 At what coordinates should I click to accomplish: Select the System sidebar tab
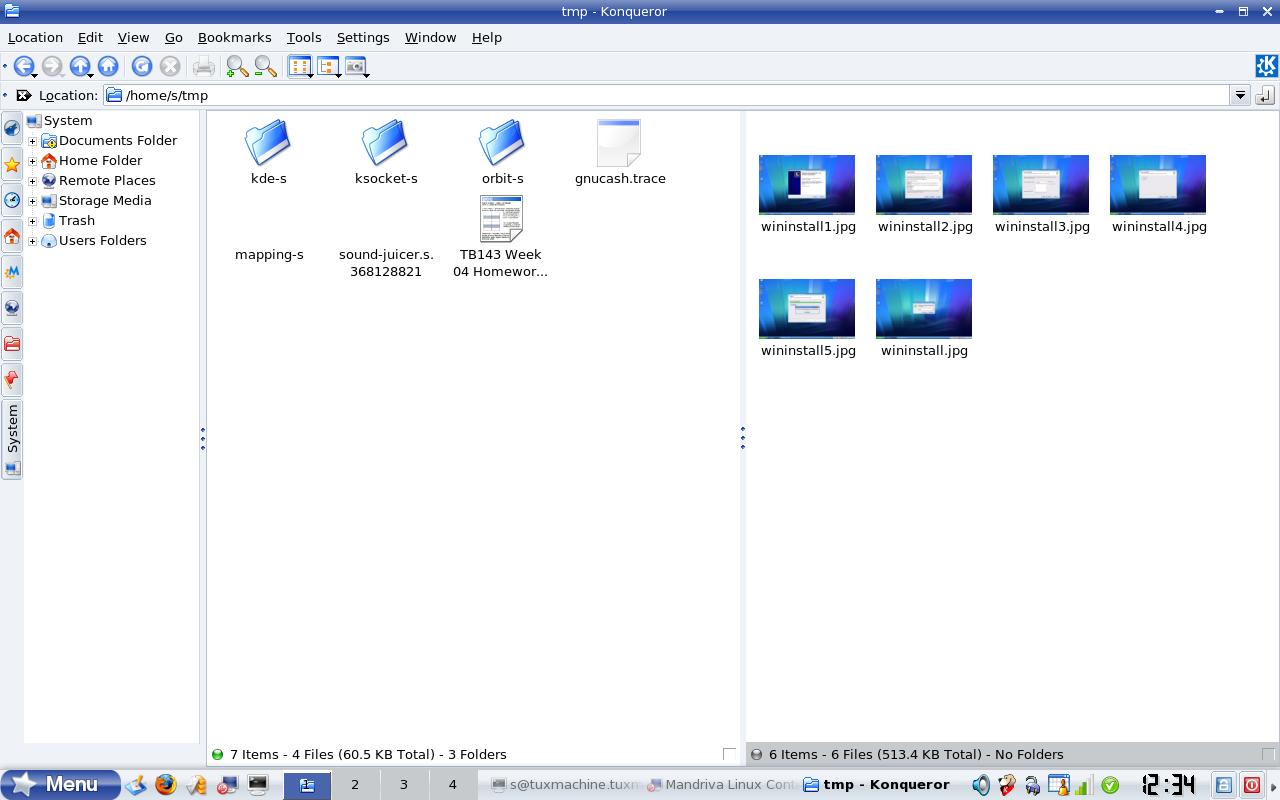12,440
